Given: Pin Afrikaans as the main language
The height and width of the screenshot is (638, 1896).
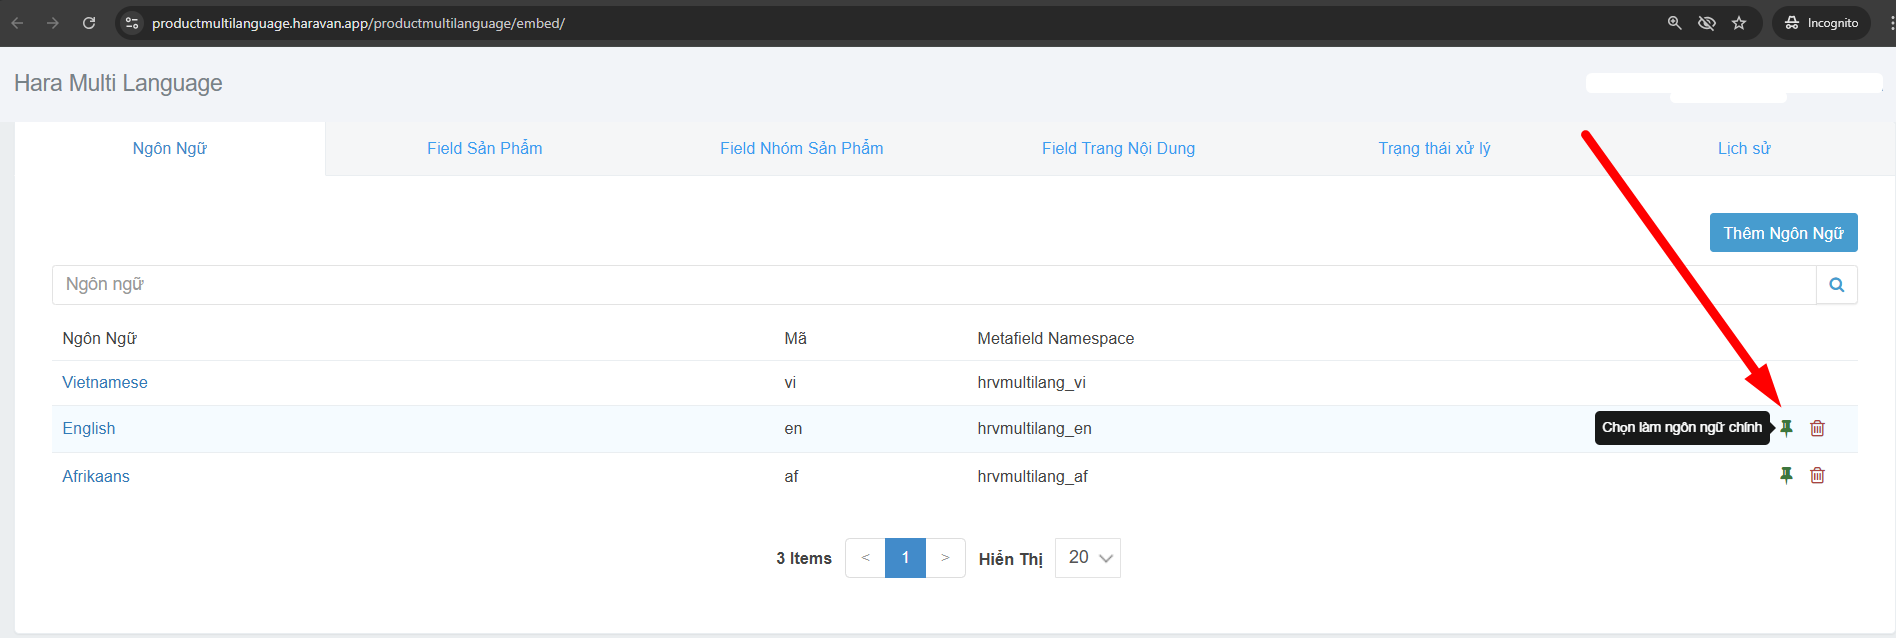Looking at the screenshot, I should (1786, 476).
